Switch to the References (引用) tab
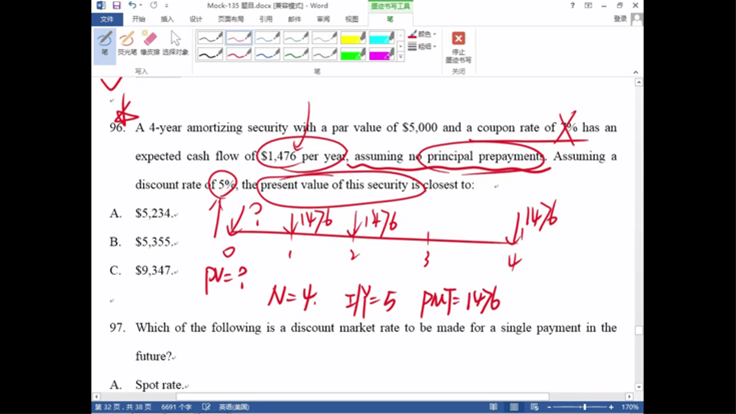 coord(266,19)
